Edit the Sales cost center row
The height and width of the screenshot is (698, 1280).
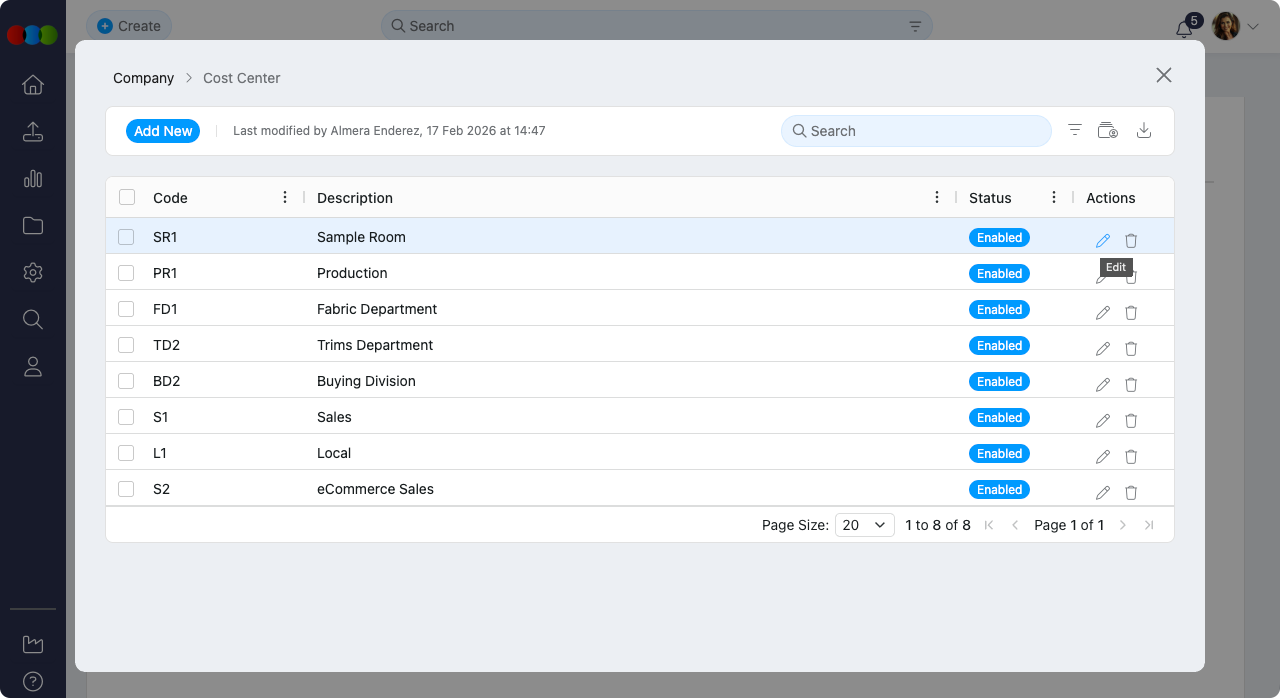[1103, 420]
